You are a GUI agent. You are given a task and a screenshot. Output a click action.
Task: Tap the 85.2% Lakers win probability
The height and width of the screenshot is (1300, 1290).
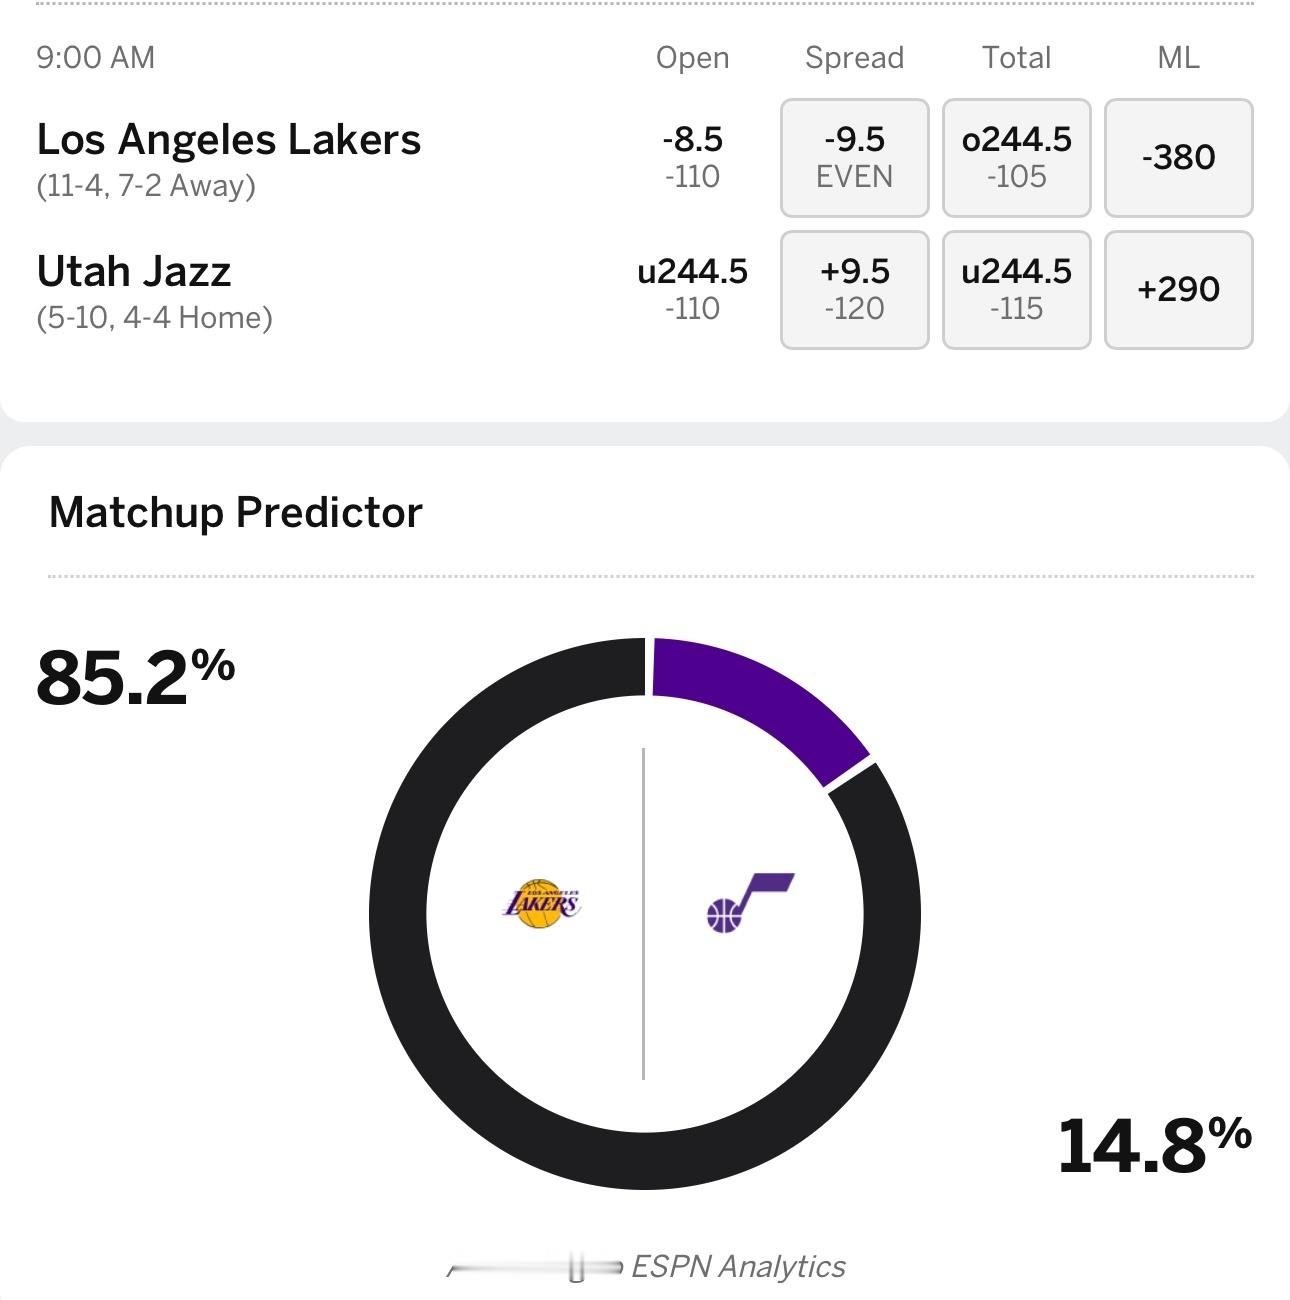pyautogui.click(x=134, y=678)
